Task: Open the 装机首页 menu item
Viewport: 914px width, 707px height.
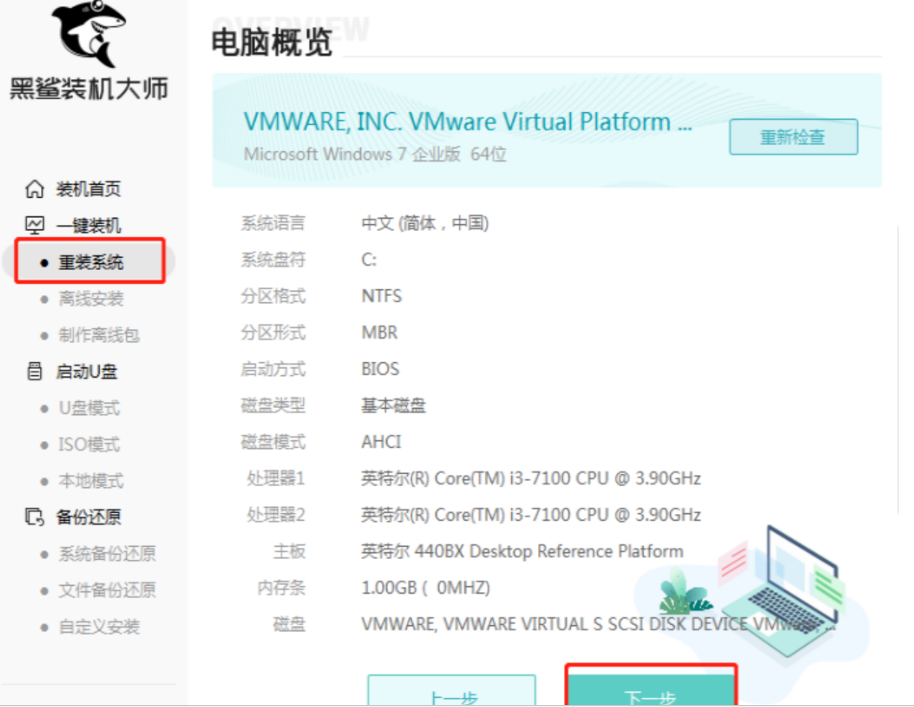Action: 89,189
